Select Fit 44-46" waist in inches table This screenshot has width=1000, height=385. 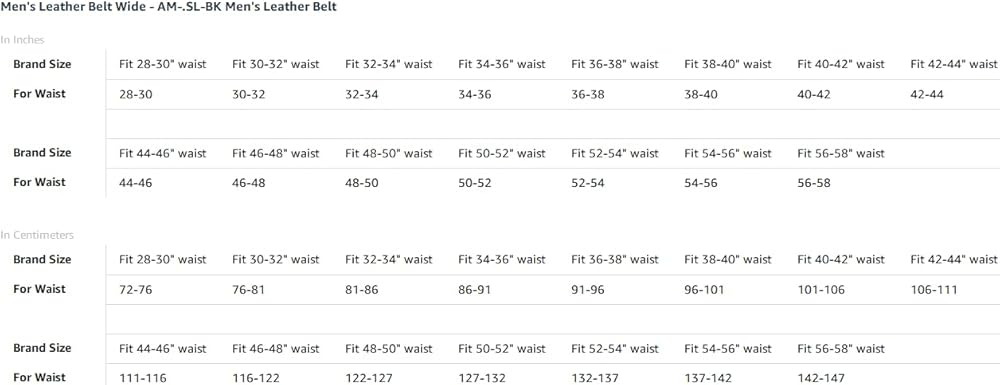pyautogui.click(x=163, y=154)
